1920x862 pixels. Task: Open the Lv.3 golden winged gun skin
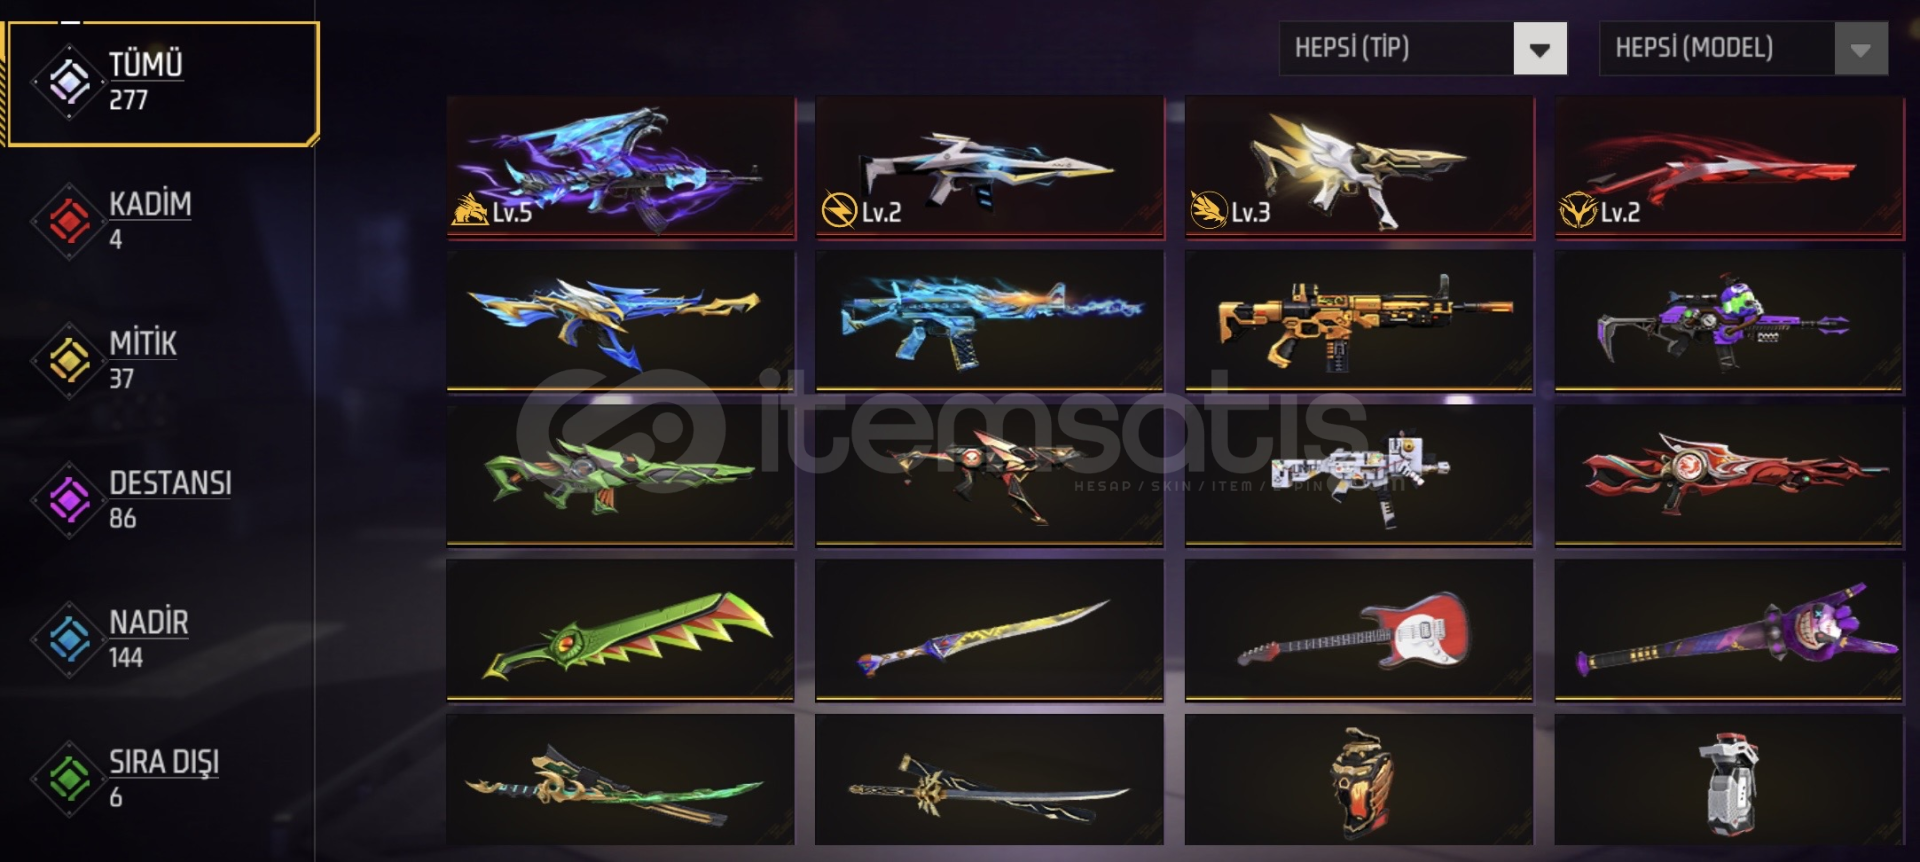tap(1359, 167)
